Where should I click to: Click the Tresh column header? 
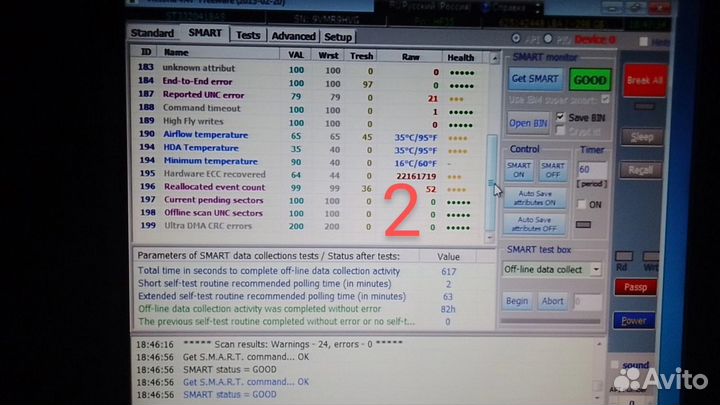[x=361, y=56]
